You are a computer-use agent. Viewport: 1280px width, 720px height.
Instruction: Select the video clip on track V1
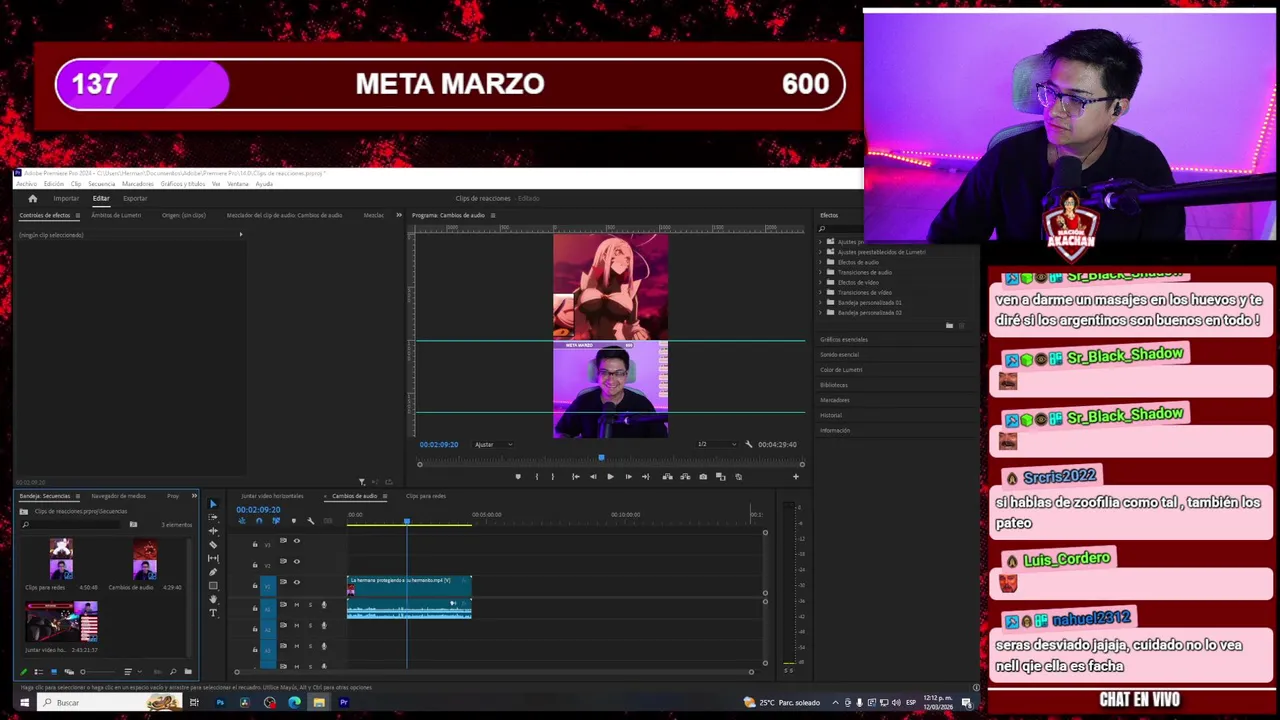coord(409,586)
